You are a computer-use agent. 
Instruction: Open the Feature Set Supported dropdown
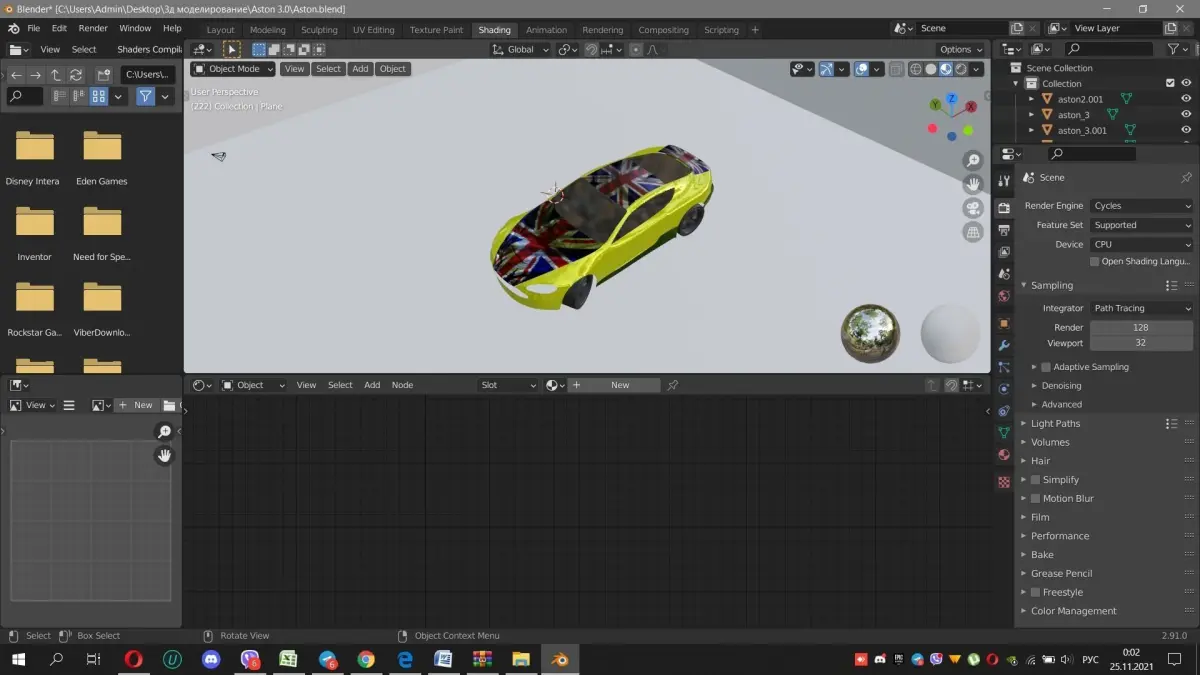point(1141,225)
